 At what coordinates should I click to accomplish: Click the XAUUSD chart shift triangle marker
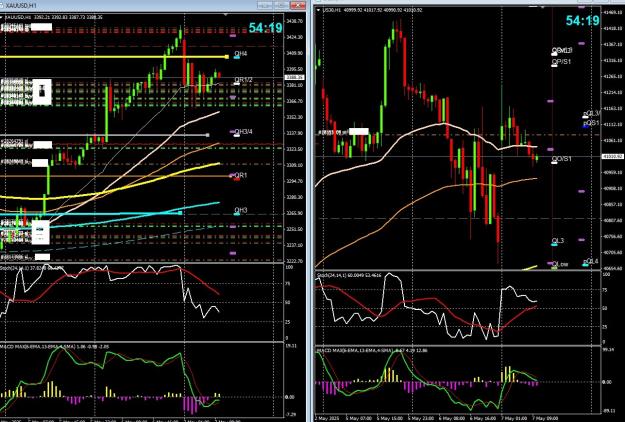point(226,14)
